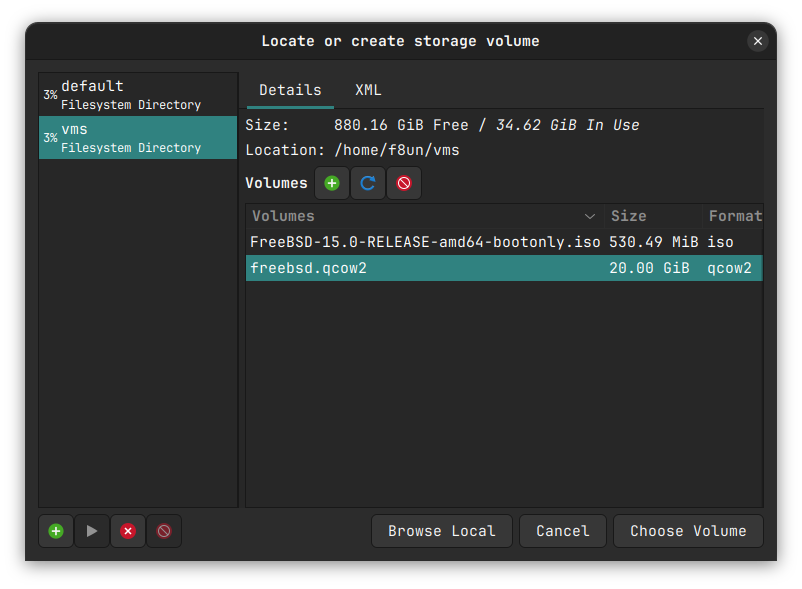Select the vms storage pool
Screen dimensions: 802x589
coord(138,137)
